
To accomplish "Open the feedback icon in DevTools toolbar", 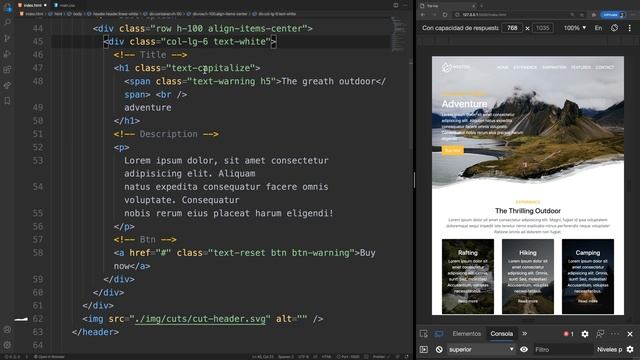I will pos(600,334).
